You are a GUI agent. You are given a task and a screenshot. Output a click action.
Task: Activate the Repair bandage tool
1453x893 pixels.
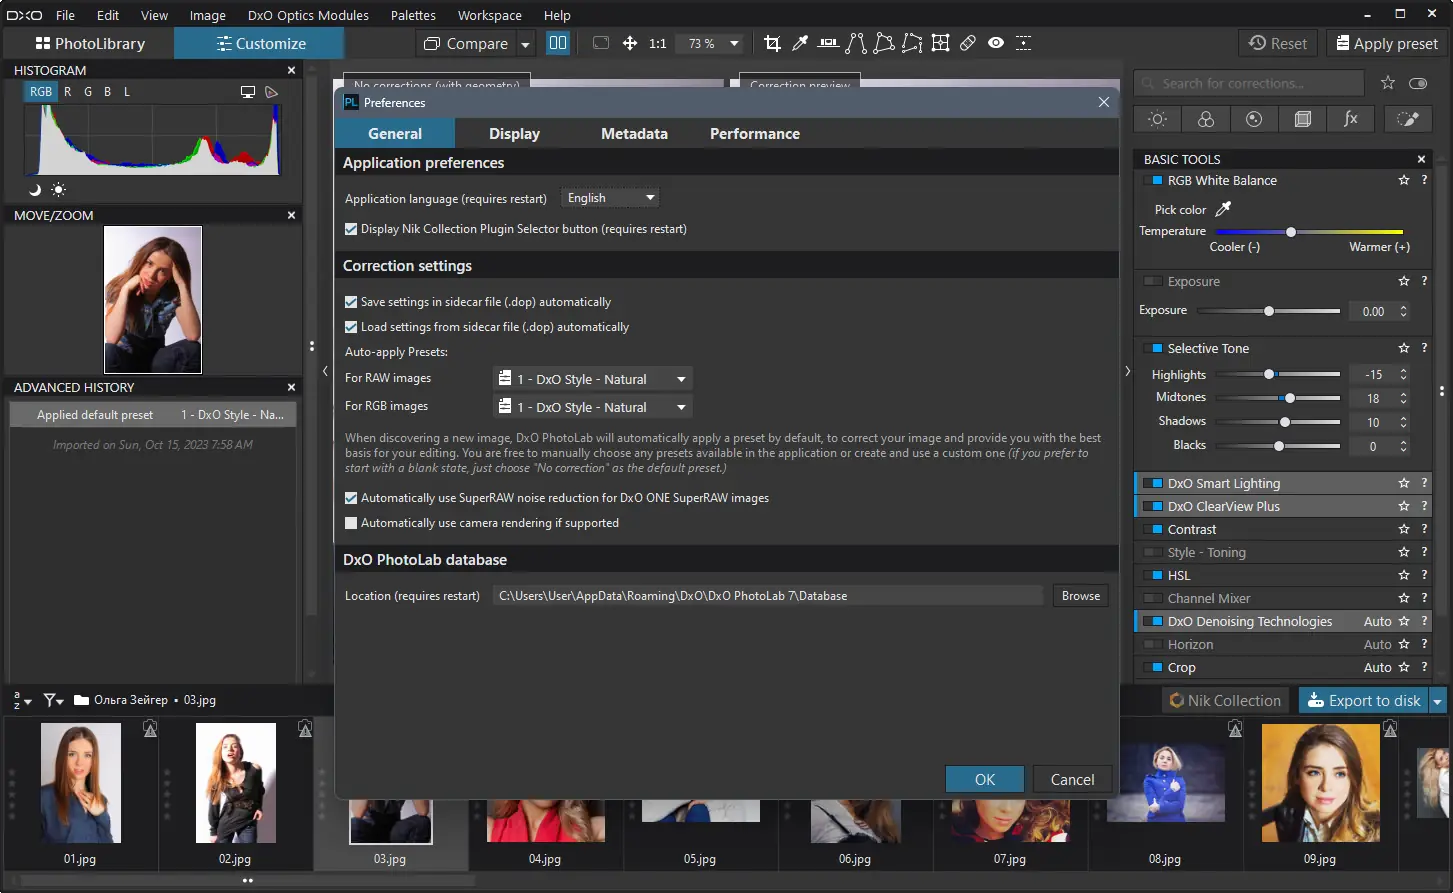click(x=968, y=43)
